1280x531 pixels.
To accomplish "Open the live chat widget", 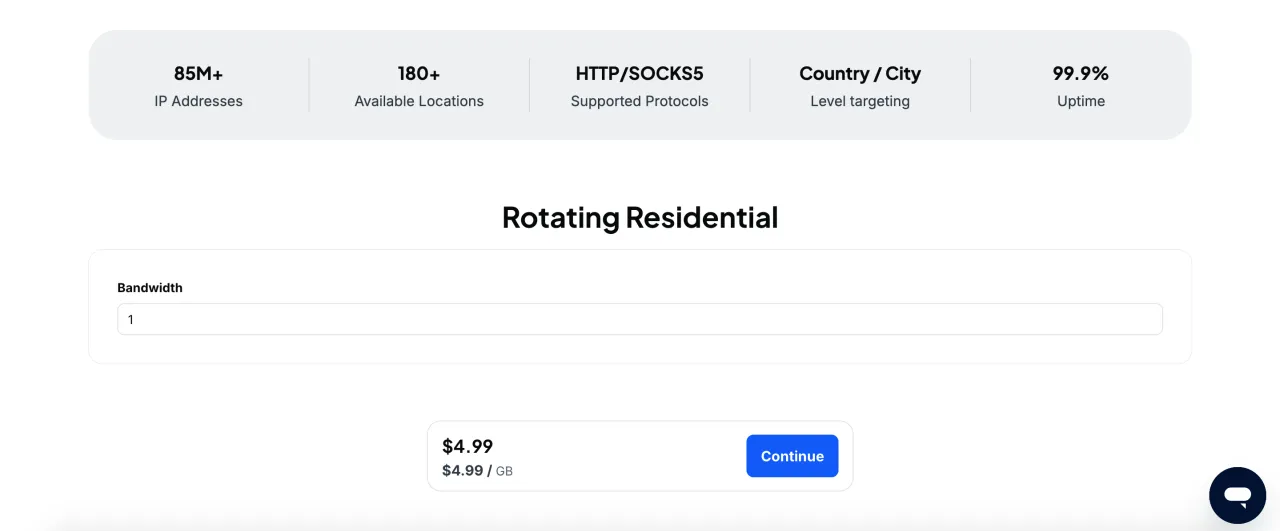I will click(x=1237, y=495).
